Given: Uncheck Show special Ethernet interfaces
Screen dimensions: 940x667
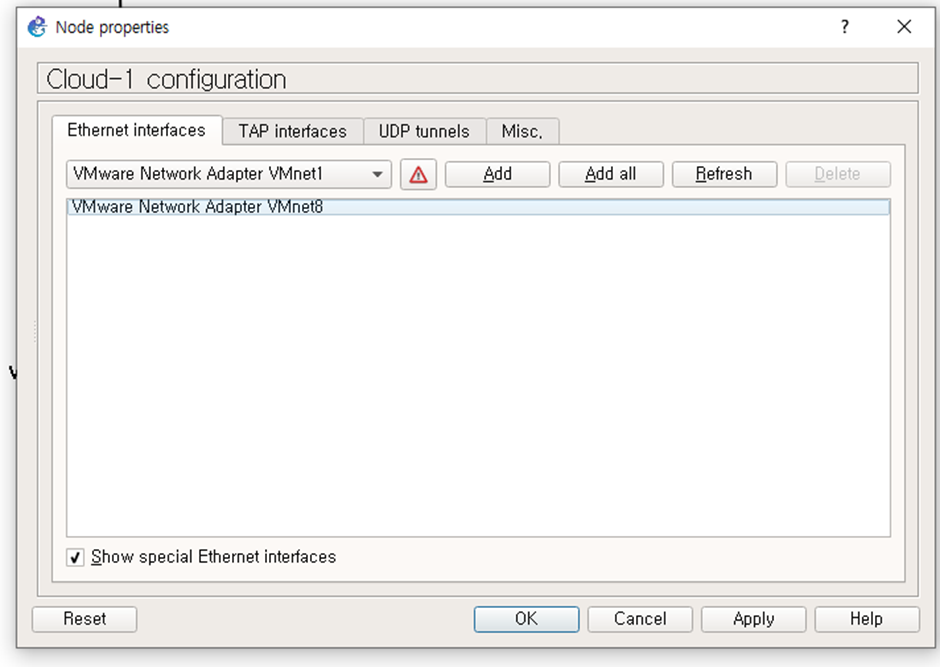Looking at the screenshot, I should [75, 557].
